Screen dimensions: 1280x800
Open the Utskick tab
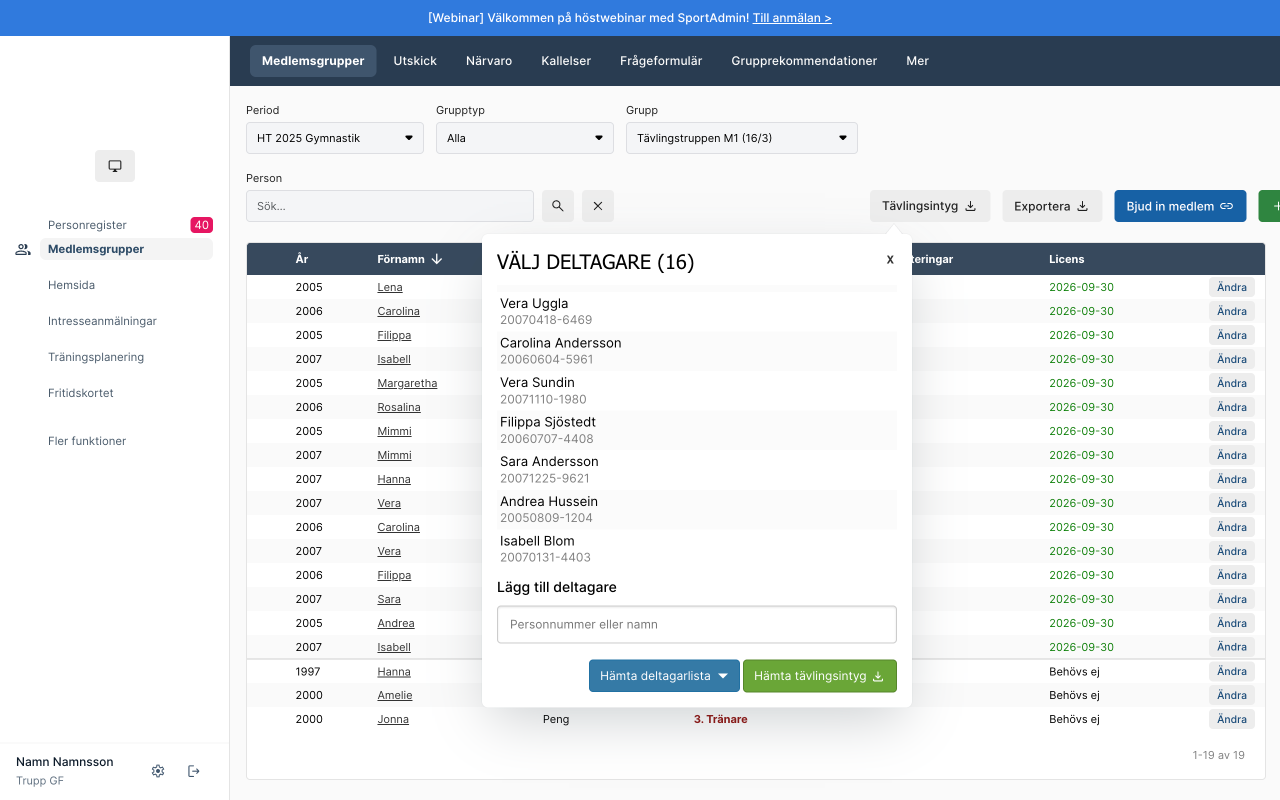coord(415,61)
